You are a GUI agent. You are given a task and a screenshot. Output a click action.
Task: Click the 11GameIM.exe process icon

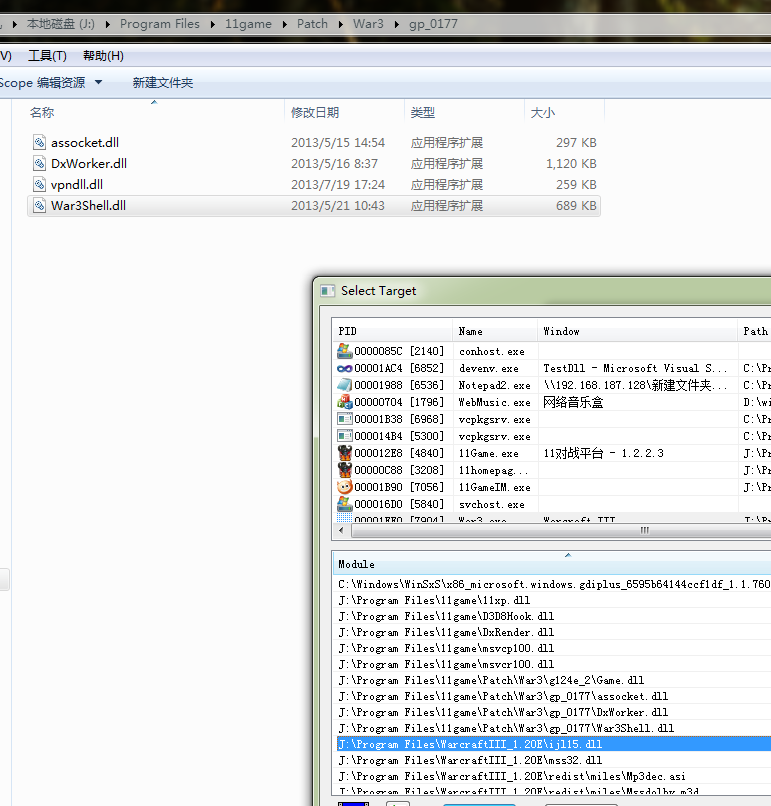[344, 487]
